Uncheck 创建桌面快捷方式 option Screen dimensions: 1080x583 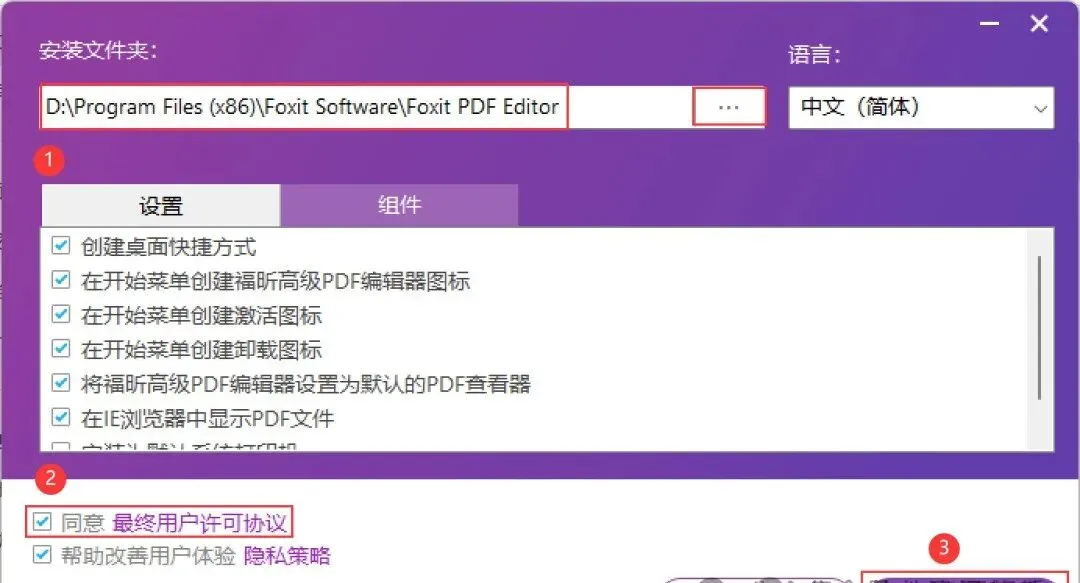coord(61,245)
